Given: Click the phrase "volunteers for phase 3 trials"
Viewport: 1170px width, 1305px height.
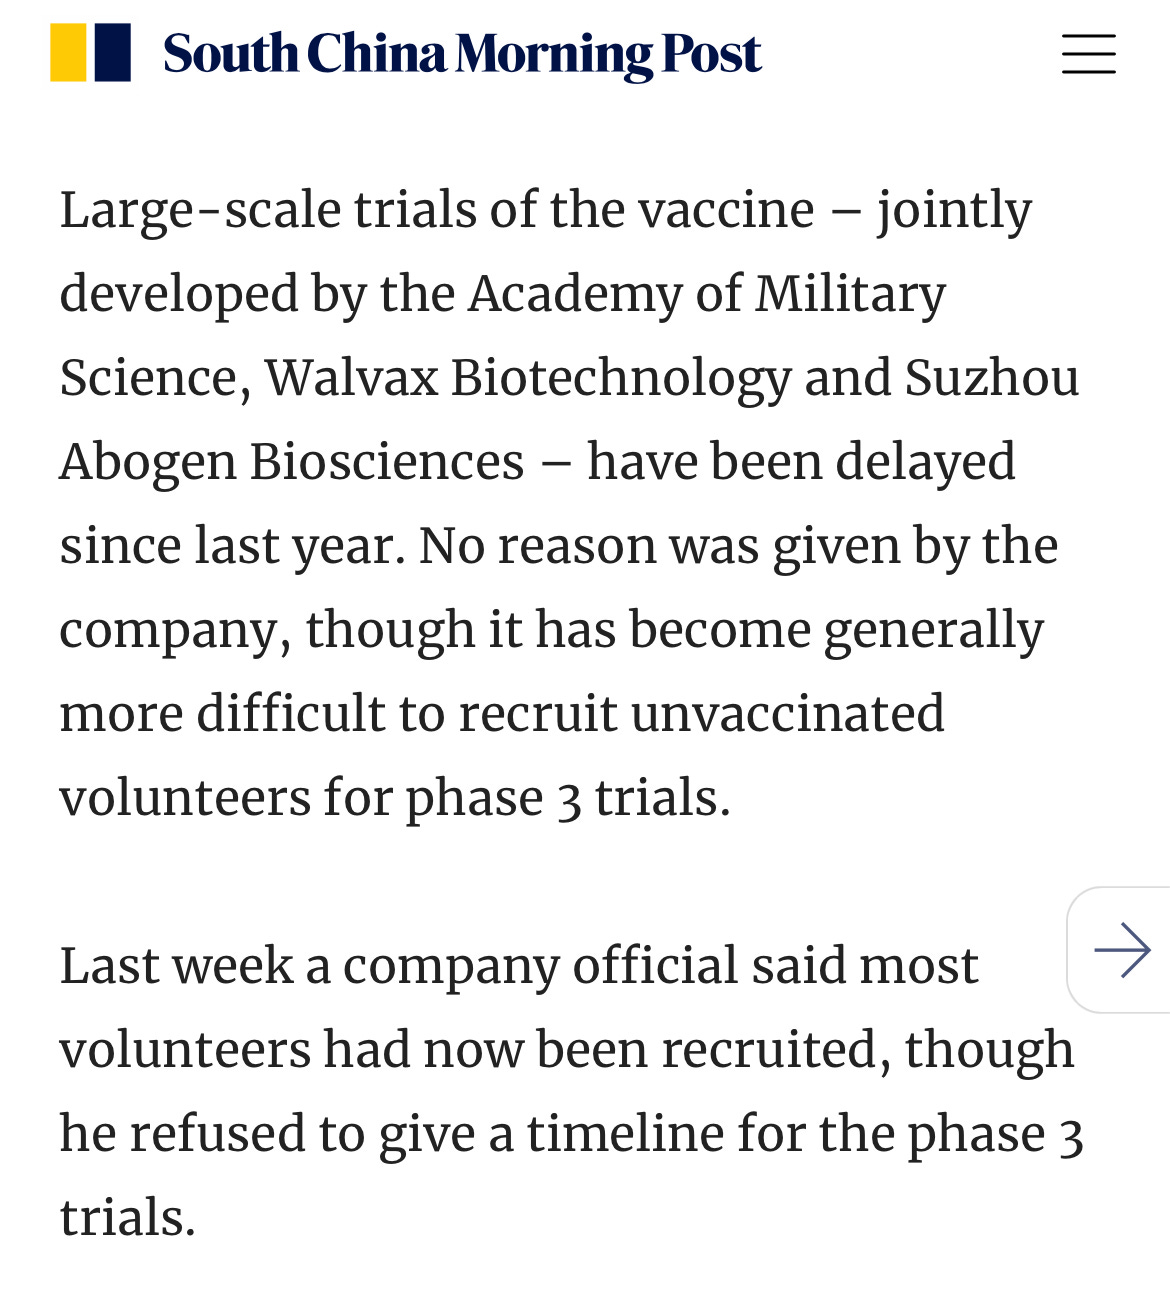Looking at the screenshot, I should (394, 799).
